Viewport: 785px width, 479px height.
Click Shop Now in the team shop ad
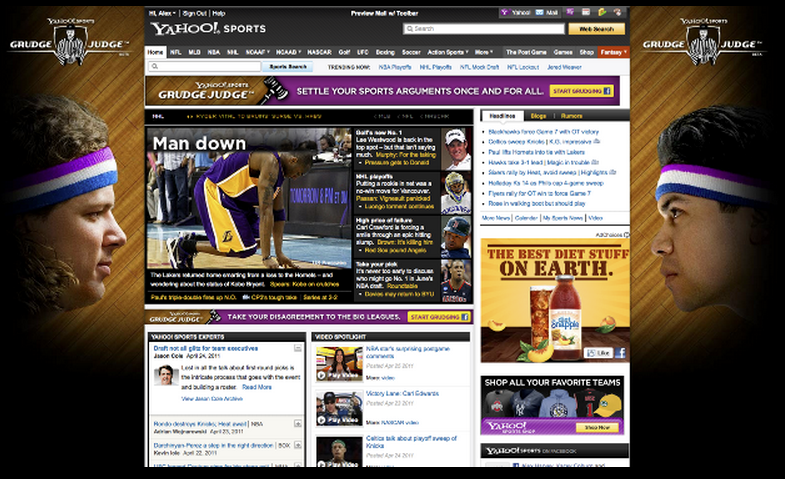pos(597,427)
